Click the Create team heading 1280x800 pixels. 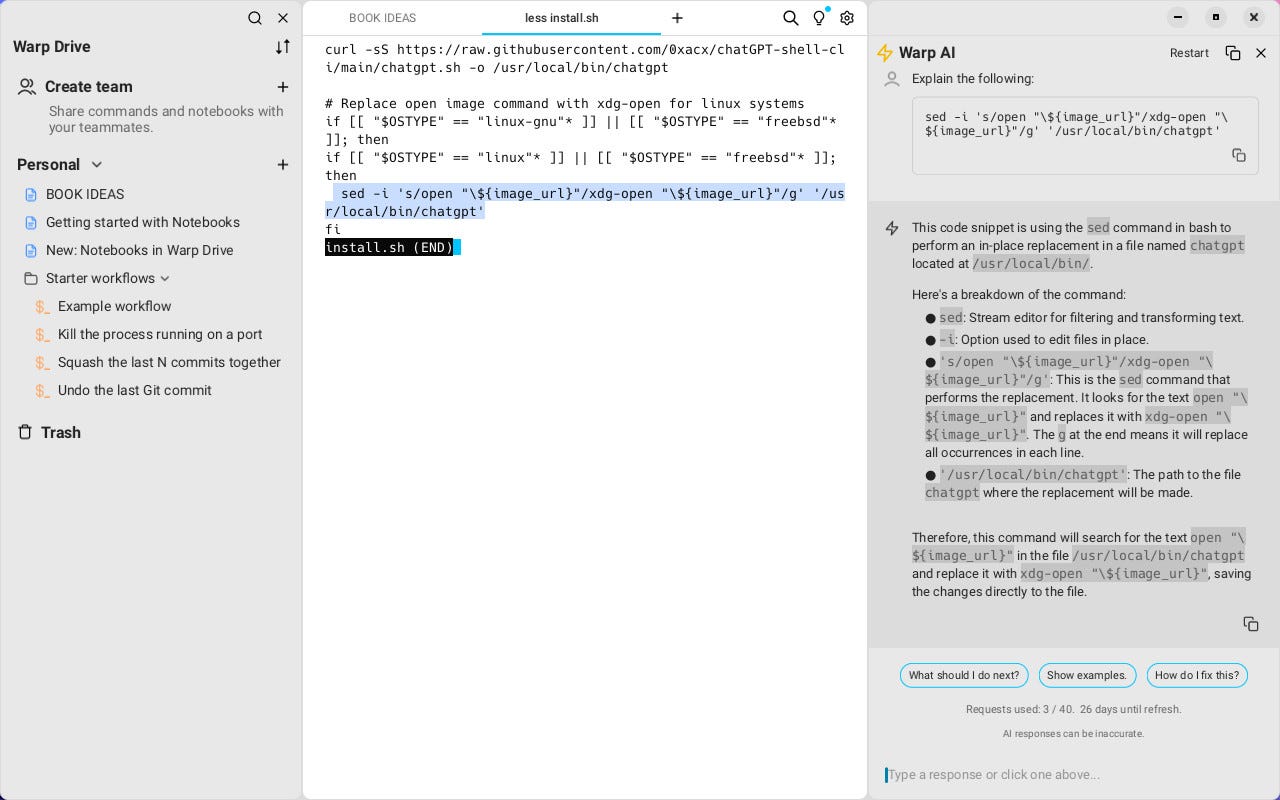pyautogui.click(x=88, y=87)
